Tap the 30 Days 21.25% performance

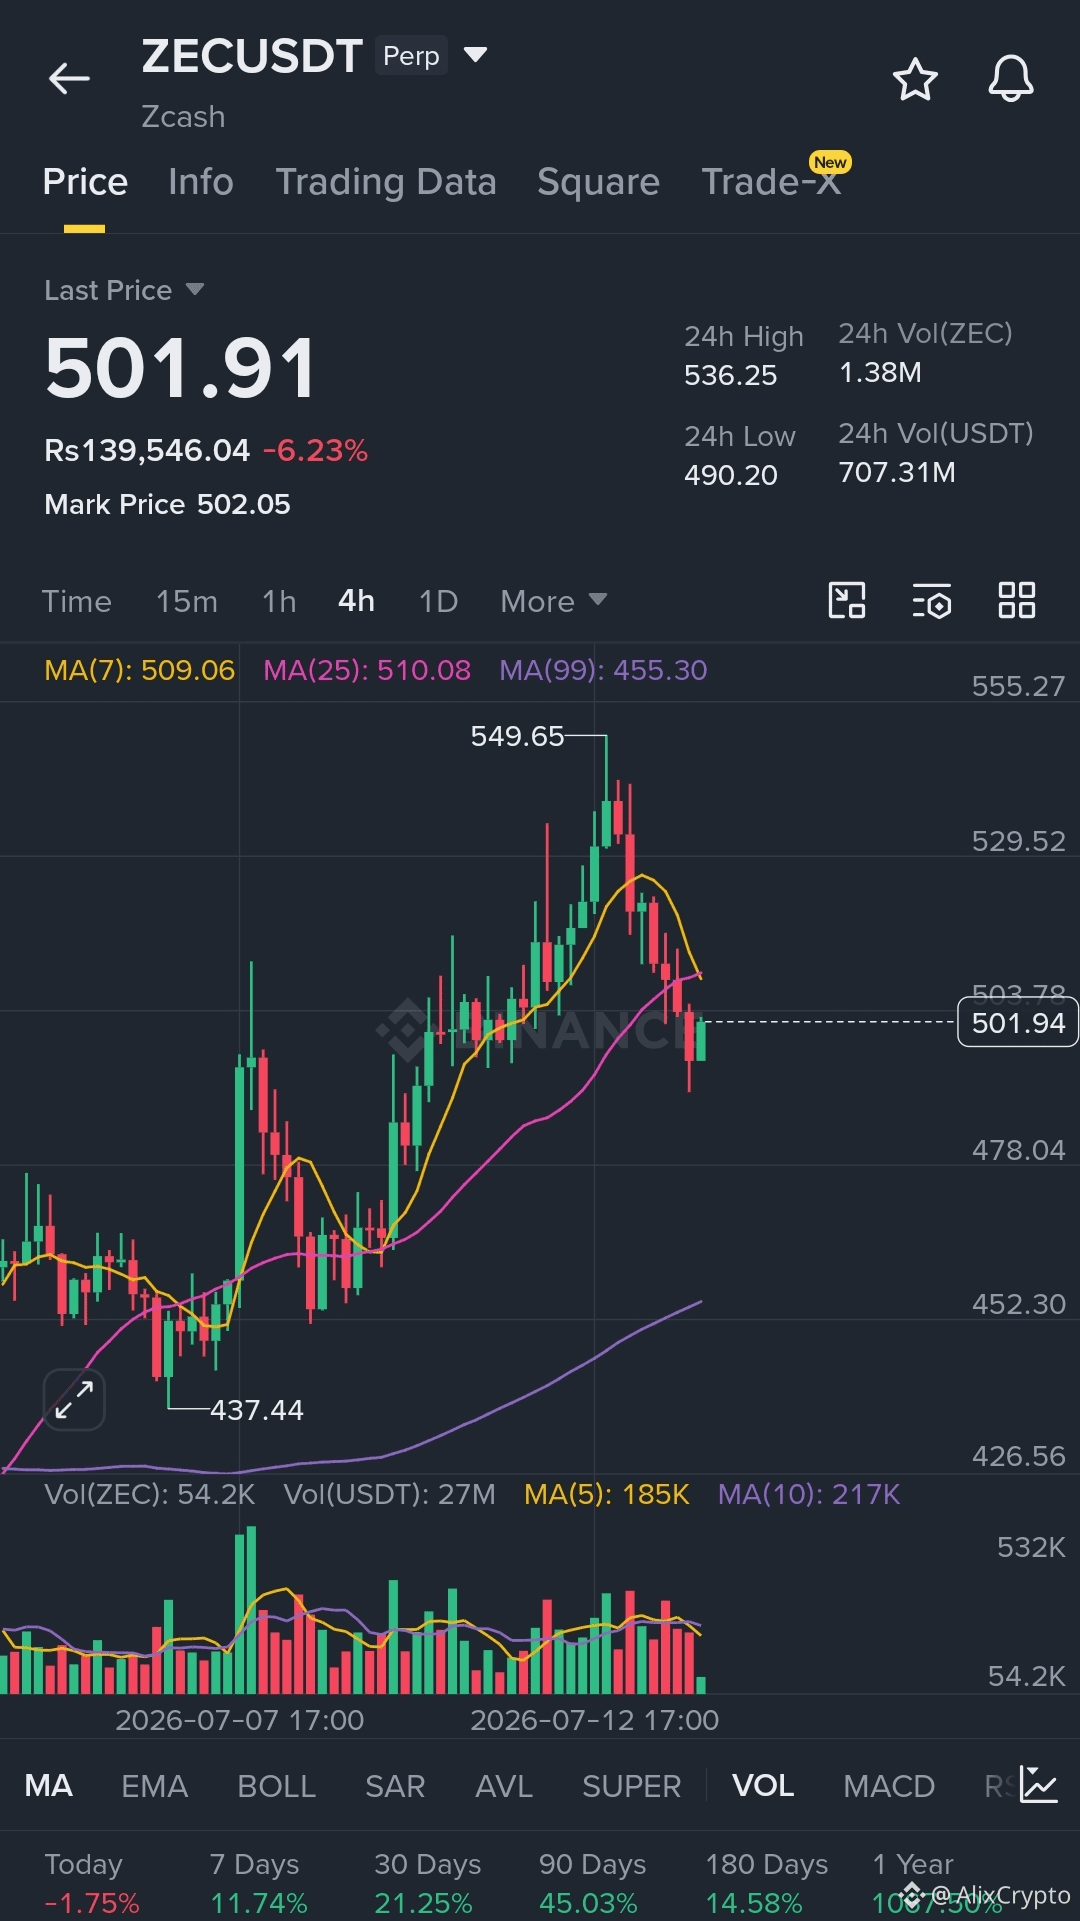(x=427, y=1884)
